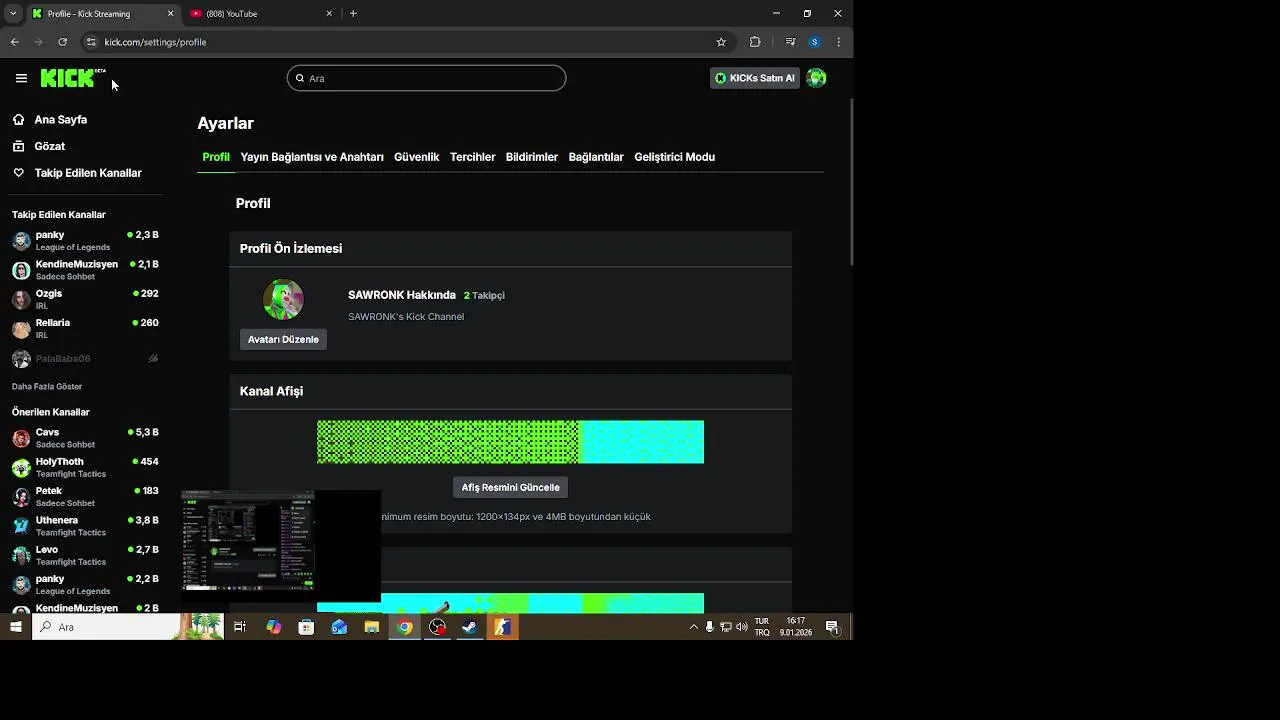Click the browse icon beside Gözat
The width and height of the screenshot is (1280, 720).
18,146
